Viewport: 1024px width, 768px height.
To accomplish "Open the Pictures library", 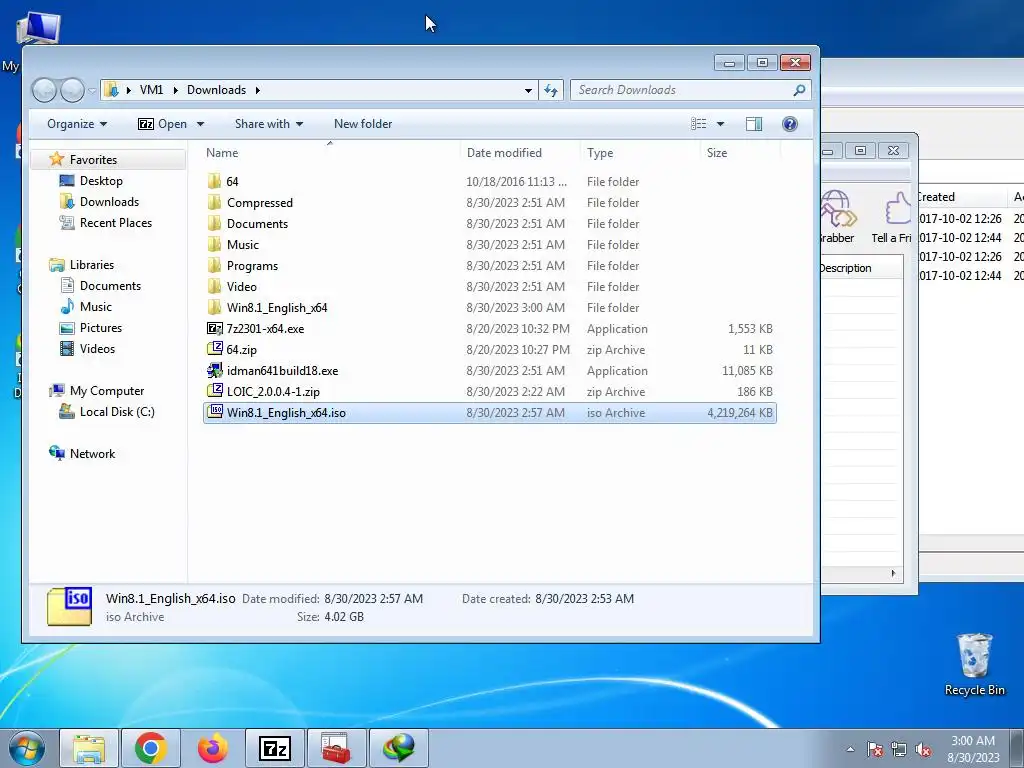I will [101, 328].
